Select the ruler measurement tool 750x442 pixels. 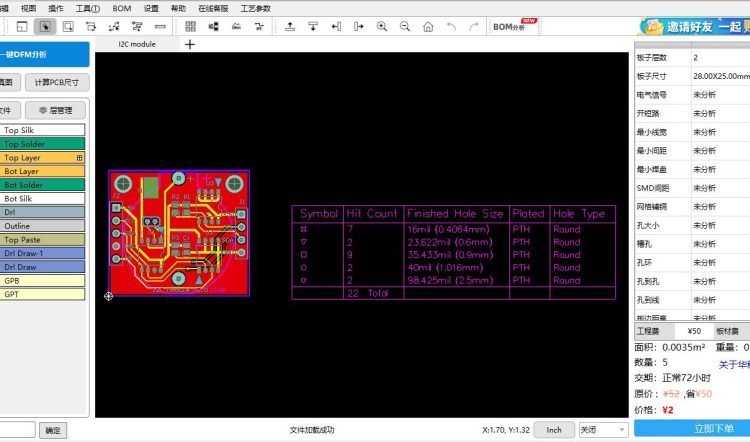click(160, 27)
